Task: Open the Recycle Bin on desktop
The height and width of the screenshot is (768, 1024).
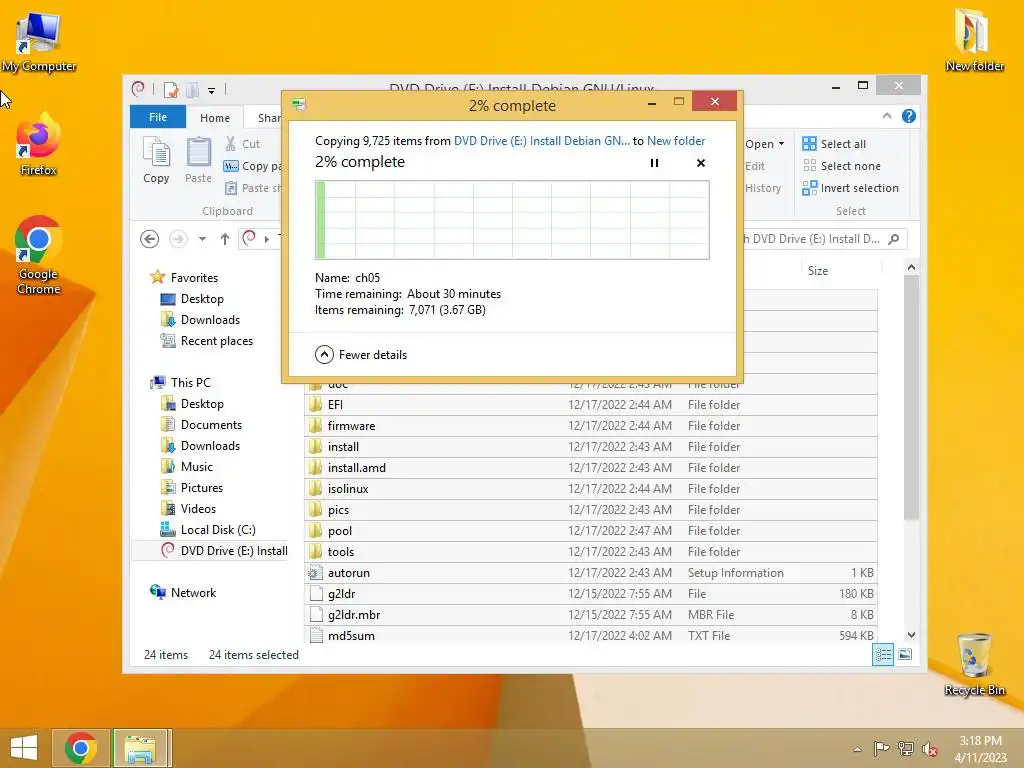Action: click(974, 664)
